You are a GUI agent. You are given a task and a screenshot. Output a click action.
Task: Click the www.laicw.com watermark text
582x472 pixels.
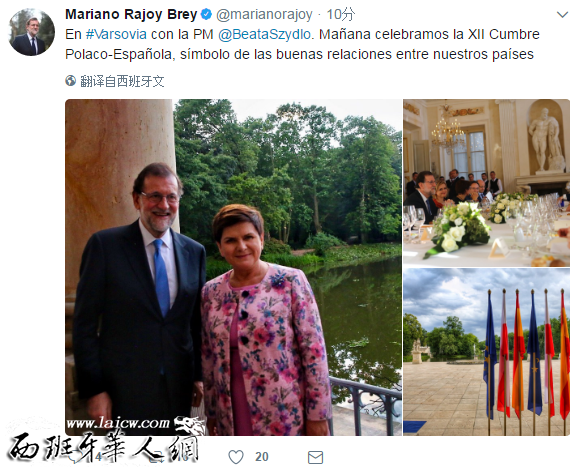point(118,423)
